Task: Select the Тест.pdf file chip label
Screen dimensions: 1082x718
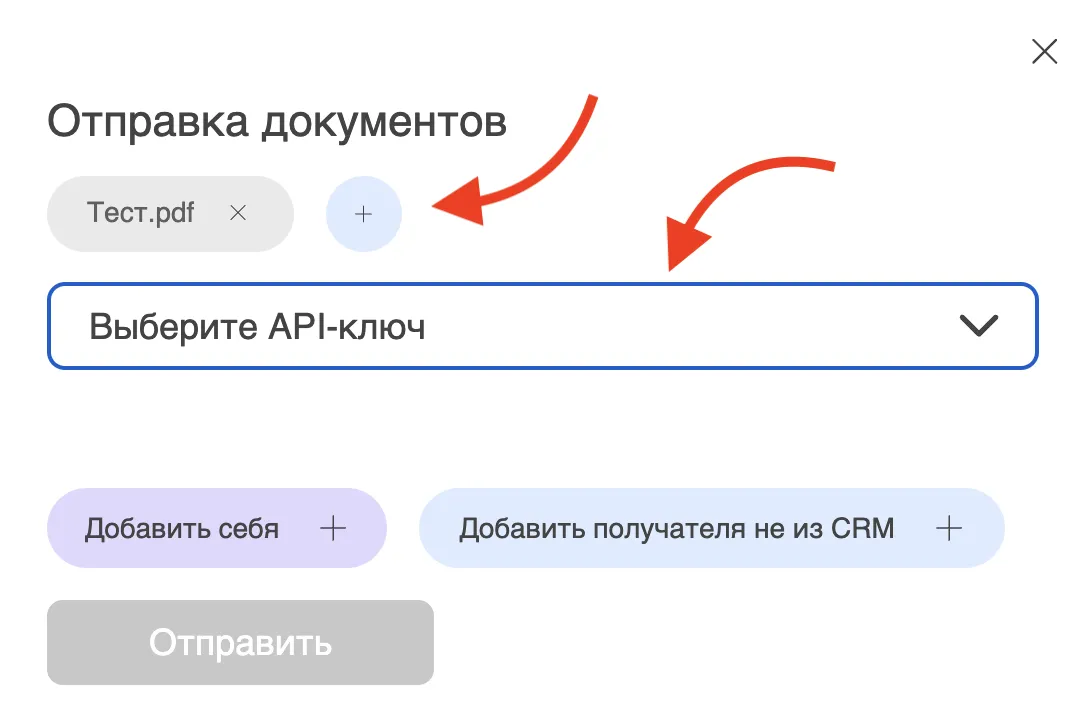Action: 141,213
